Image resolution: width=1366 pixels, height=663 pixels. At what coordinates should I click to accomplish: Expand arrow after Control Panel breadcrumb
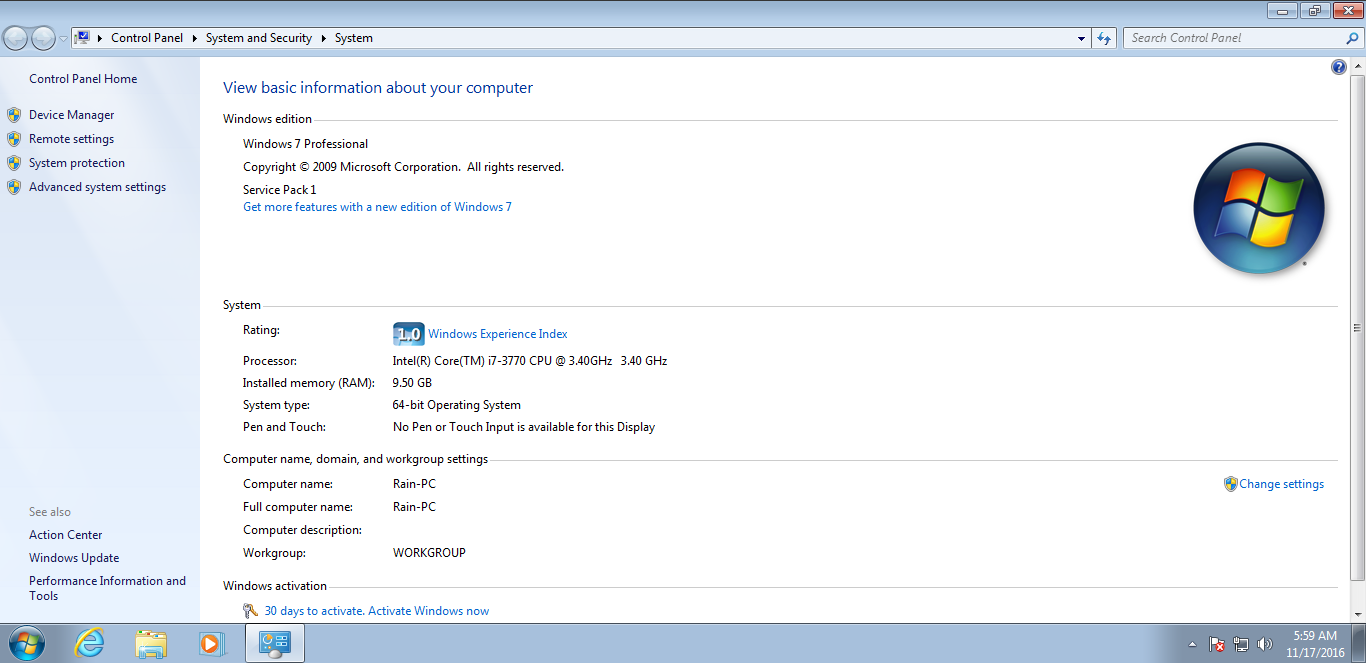coord(195,38)
